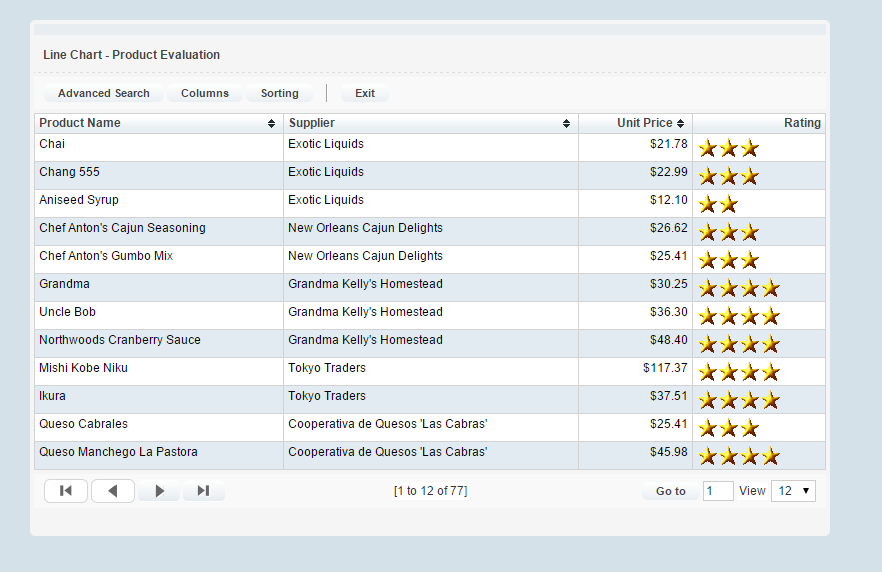The width and height of the screenshot is (882, 572).
Task: Sort by Product Name column arrows
Action: point(271,124)
